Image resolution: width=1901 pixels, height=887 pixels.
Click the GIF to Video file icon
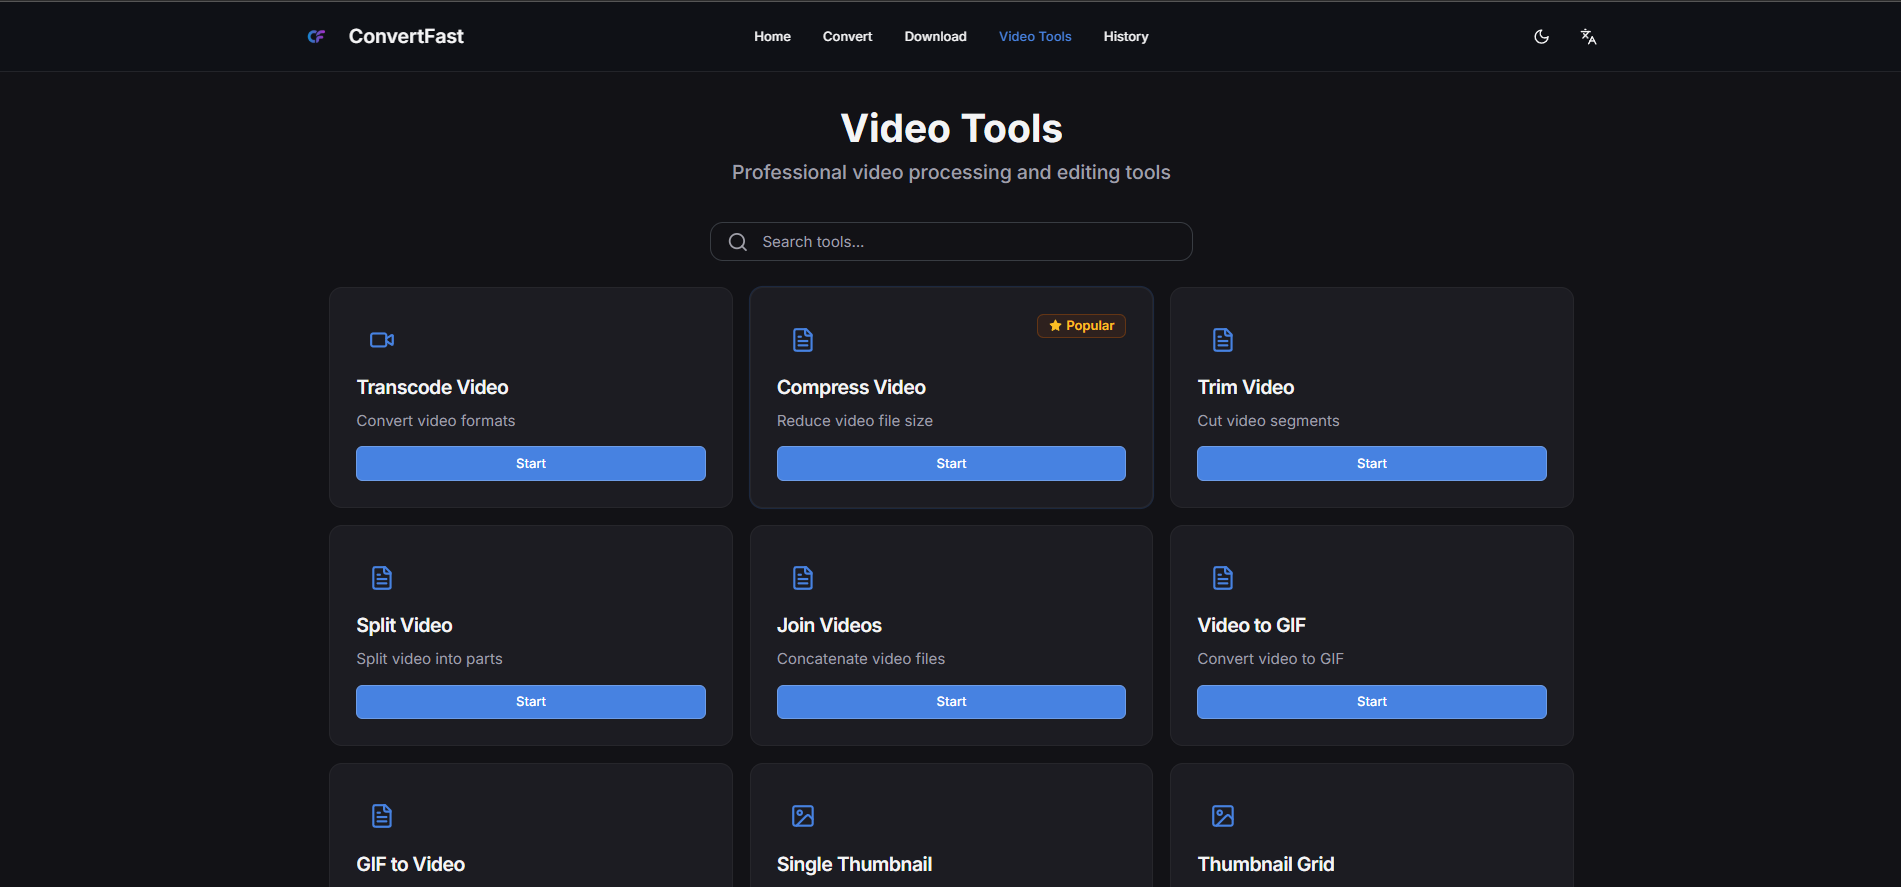[382, 816]
